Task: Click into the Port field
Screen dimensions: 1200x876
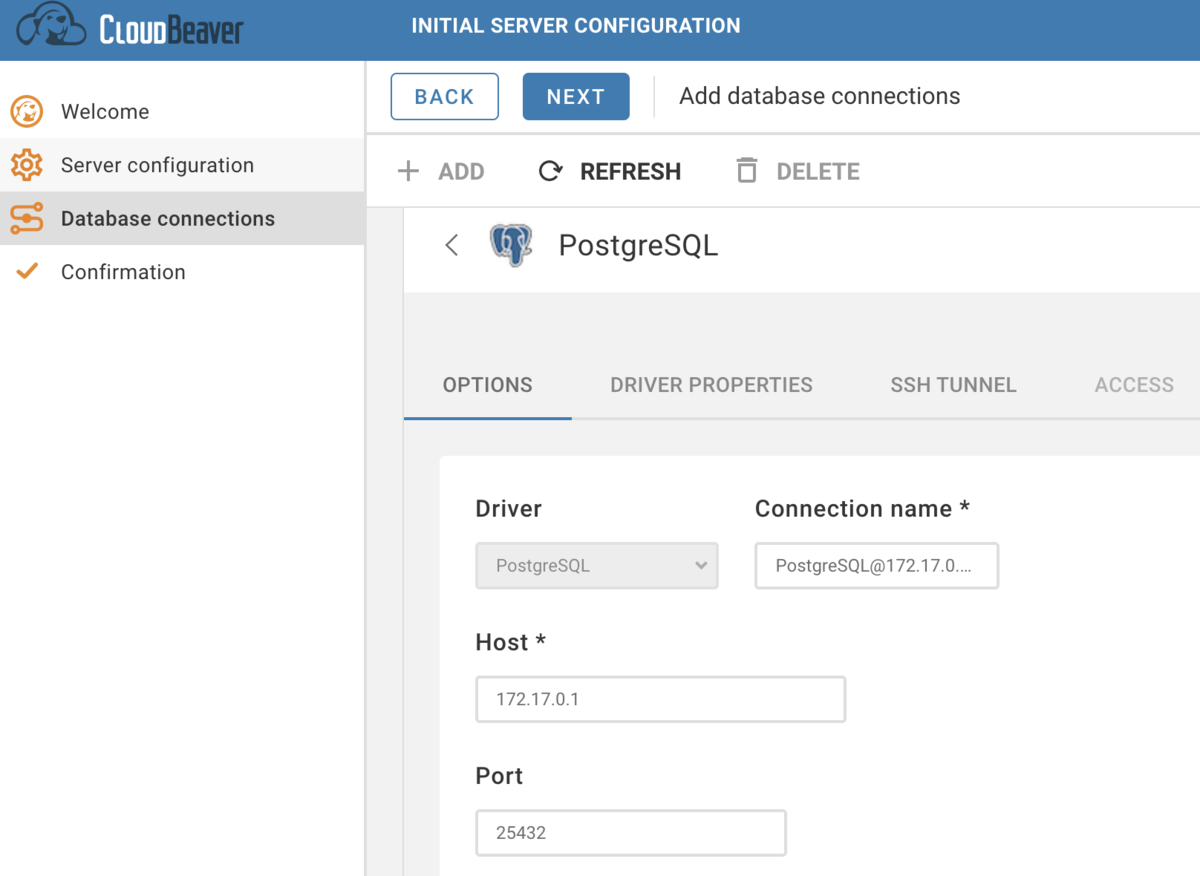Action: (631, 832)
